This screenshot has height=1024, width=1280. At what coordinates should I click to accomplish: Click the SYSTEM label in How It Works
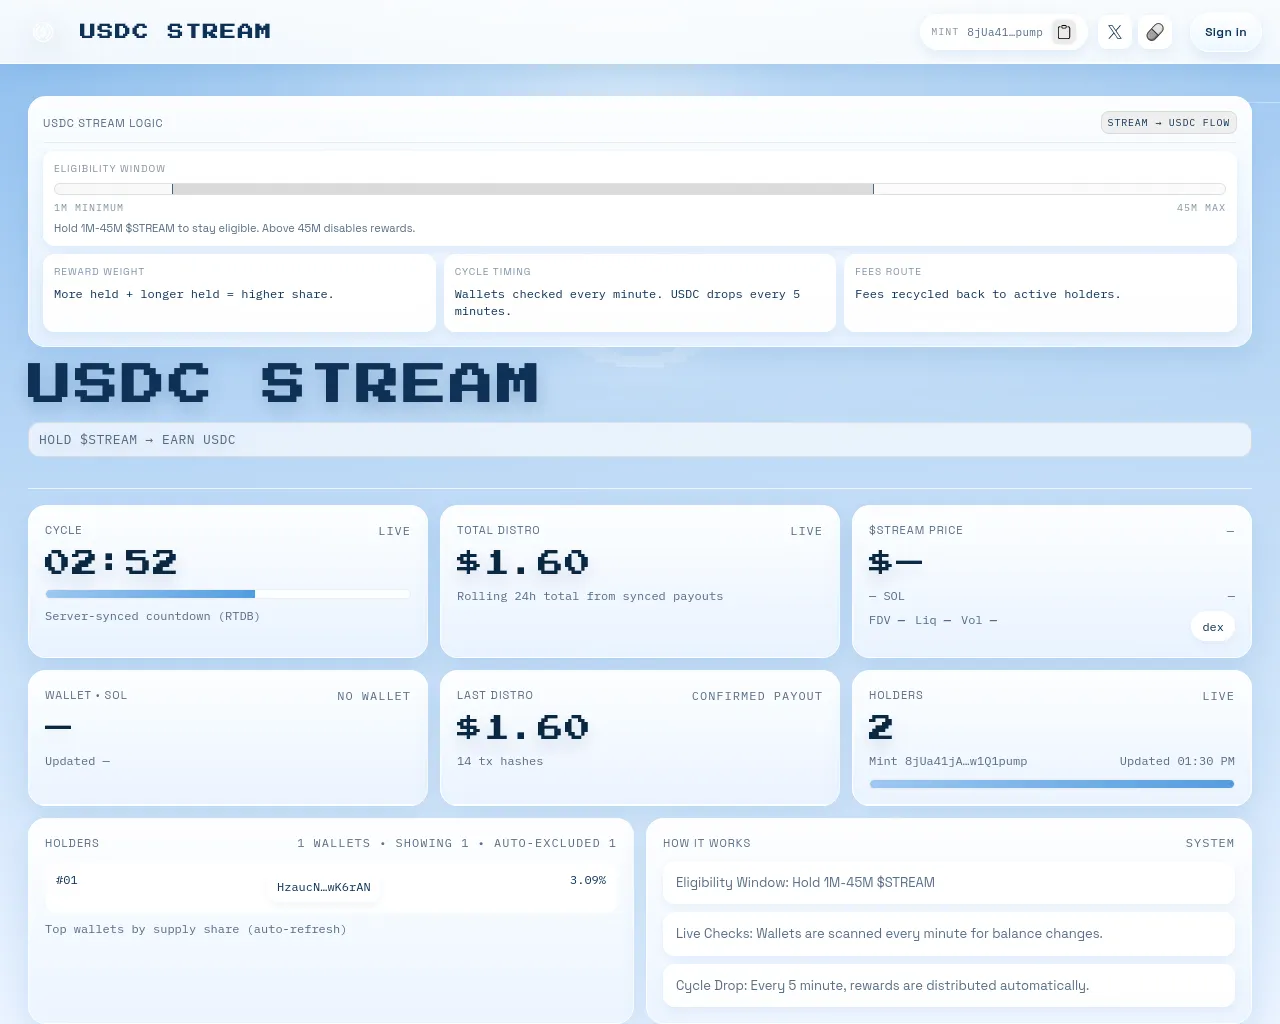coord(1210,844)
